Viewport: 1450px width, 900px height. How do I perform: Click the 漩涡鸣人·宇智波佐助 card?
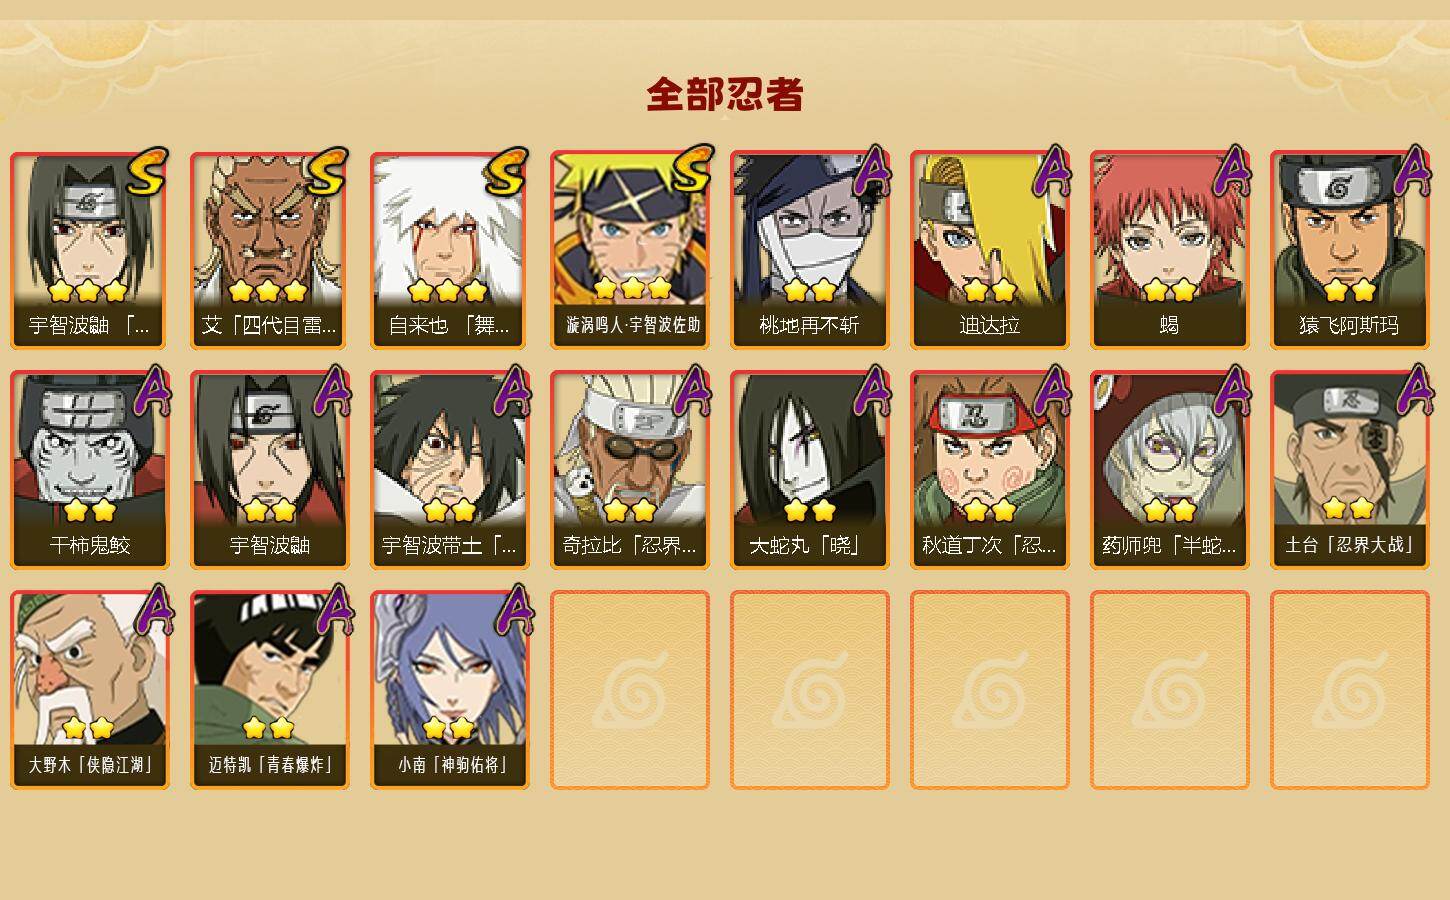point(630,250)
